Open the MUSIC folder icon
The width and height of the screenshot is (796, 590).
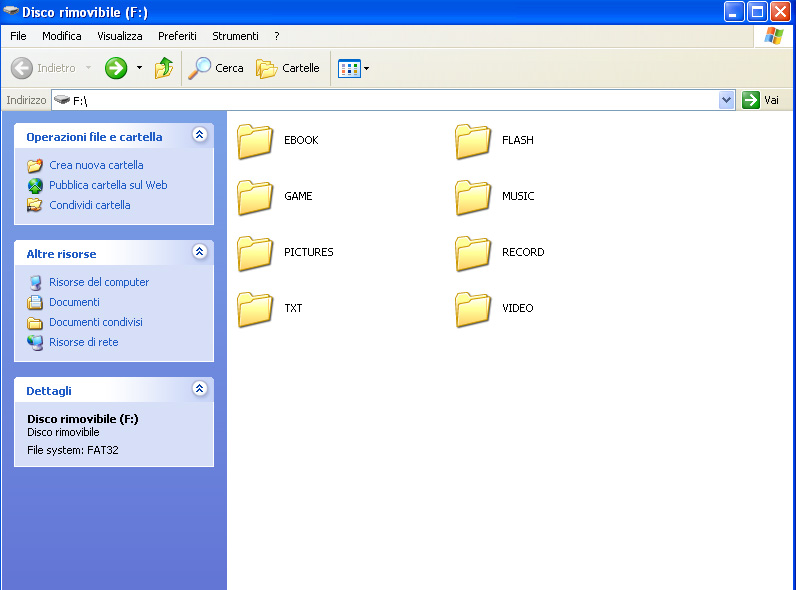(473, 197)
